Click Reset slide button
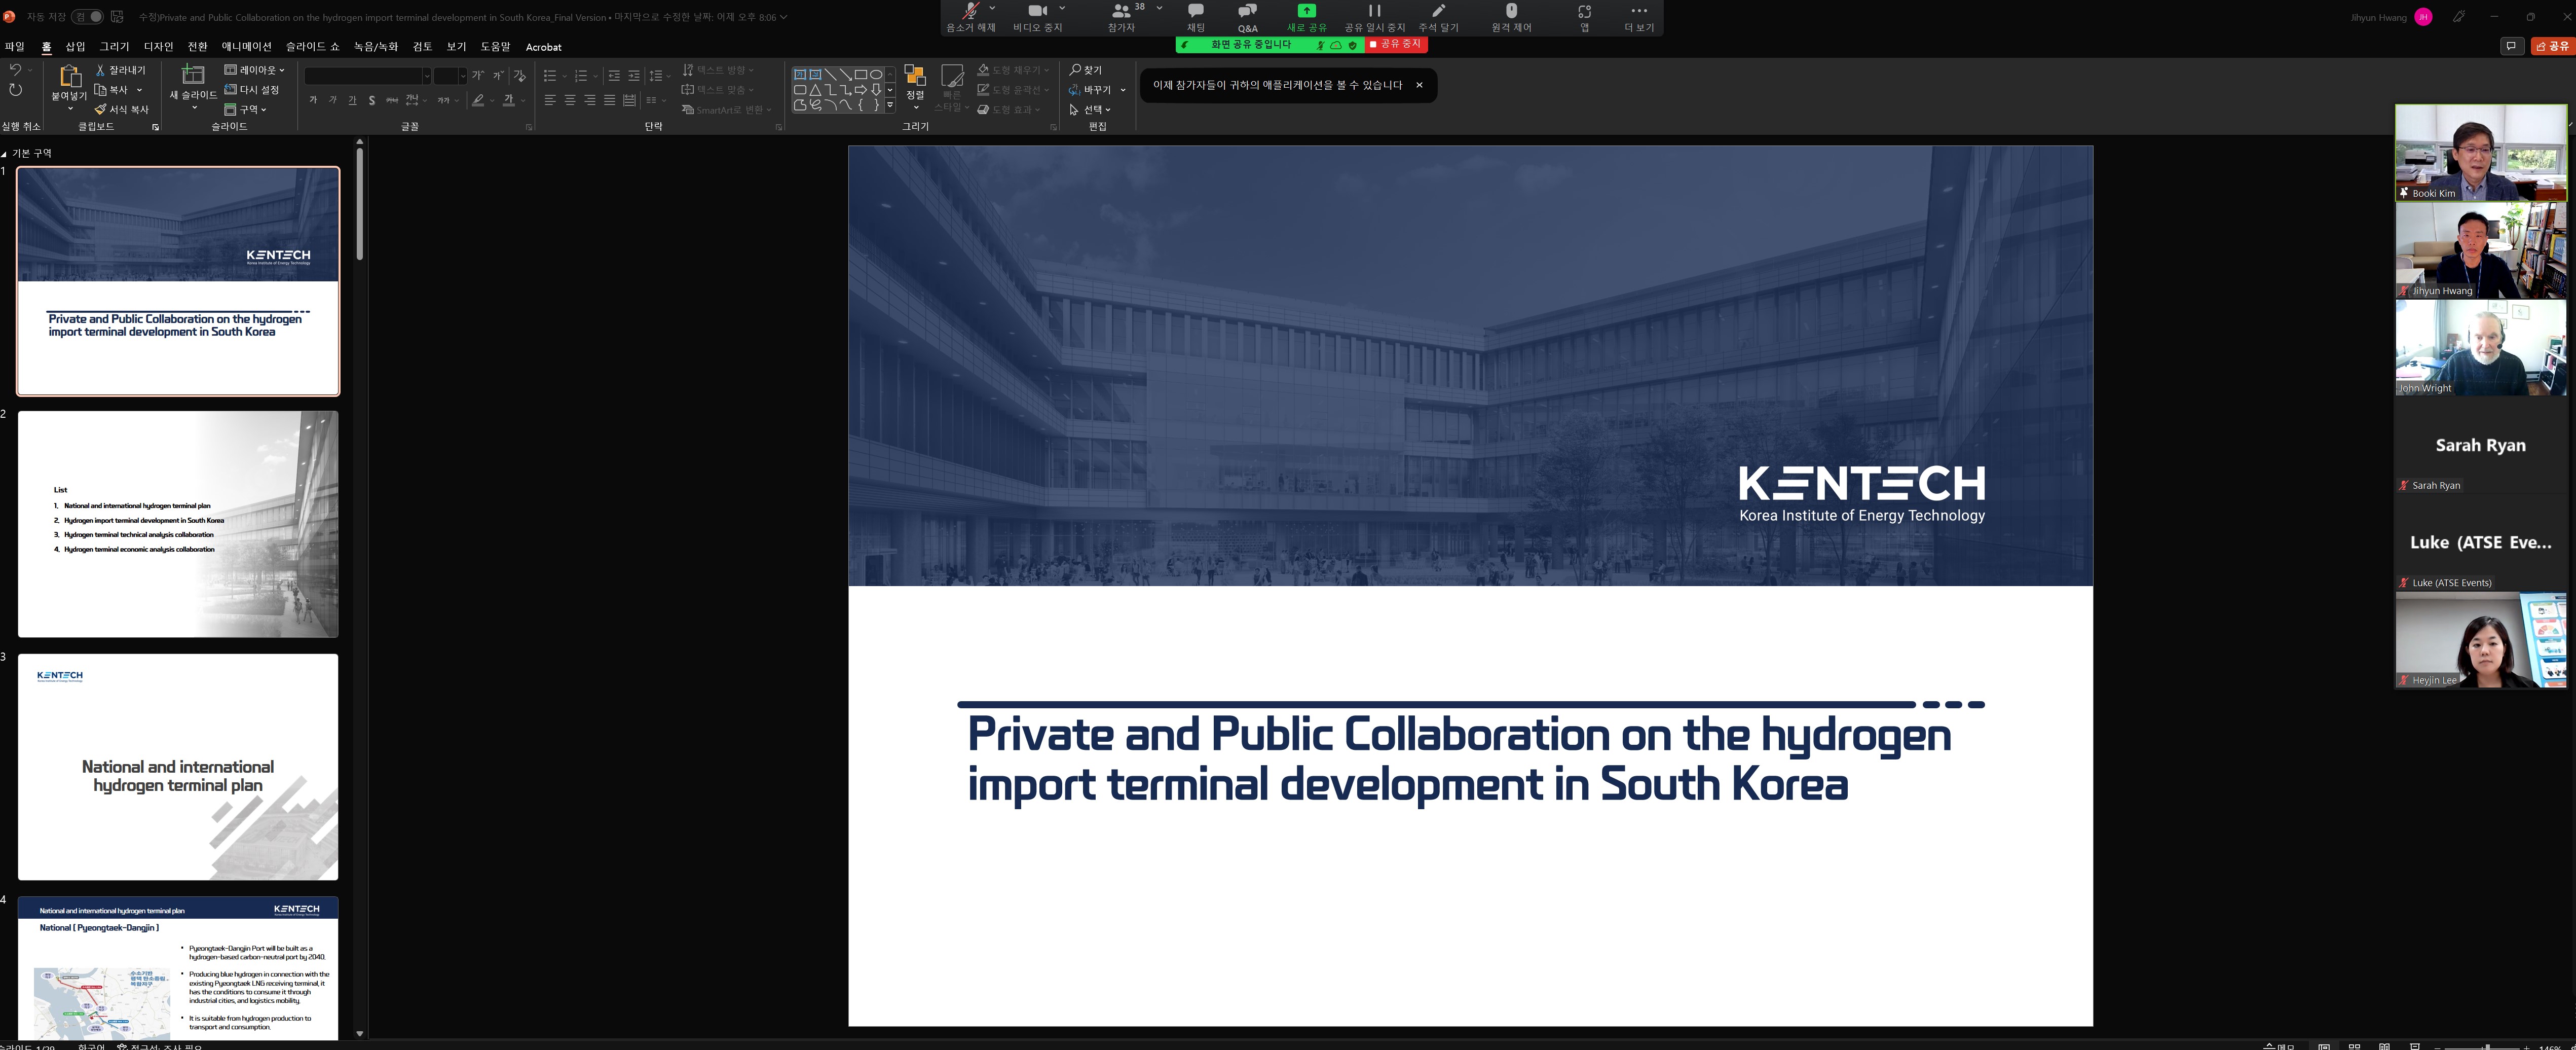The image size is (2576, 1050). coord(252,90)
